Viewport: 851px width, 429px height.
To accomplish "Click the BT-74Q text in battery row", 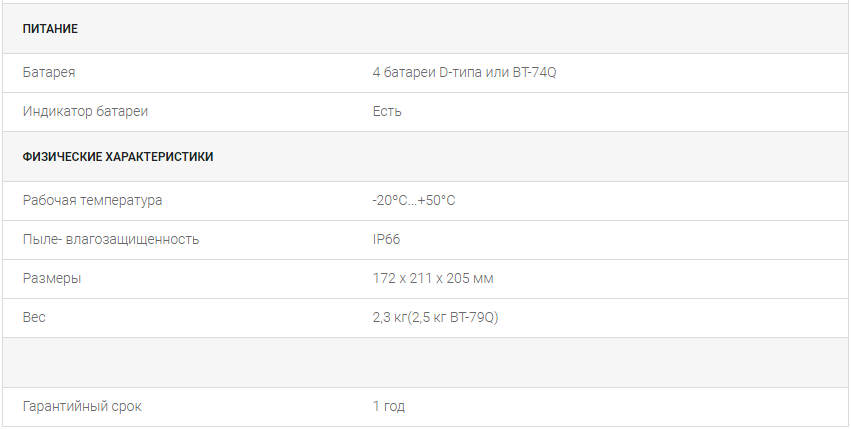I will [535, 72].
